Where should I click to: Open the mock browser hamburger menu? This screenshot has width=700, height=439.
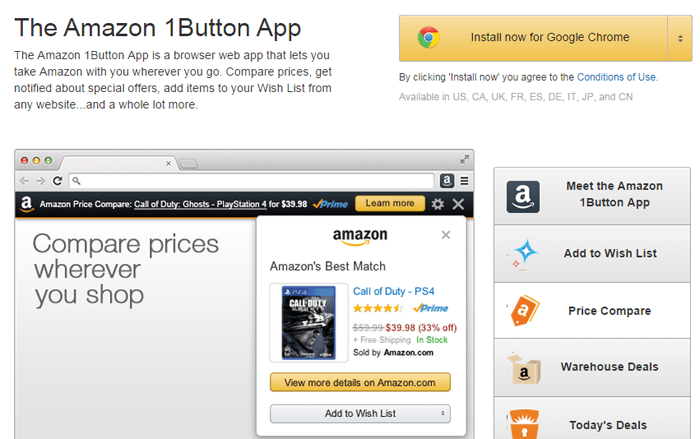click(465, 181)
